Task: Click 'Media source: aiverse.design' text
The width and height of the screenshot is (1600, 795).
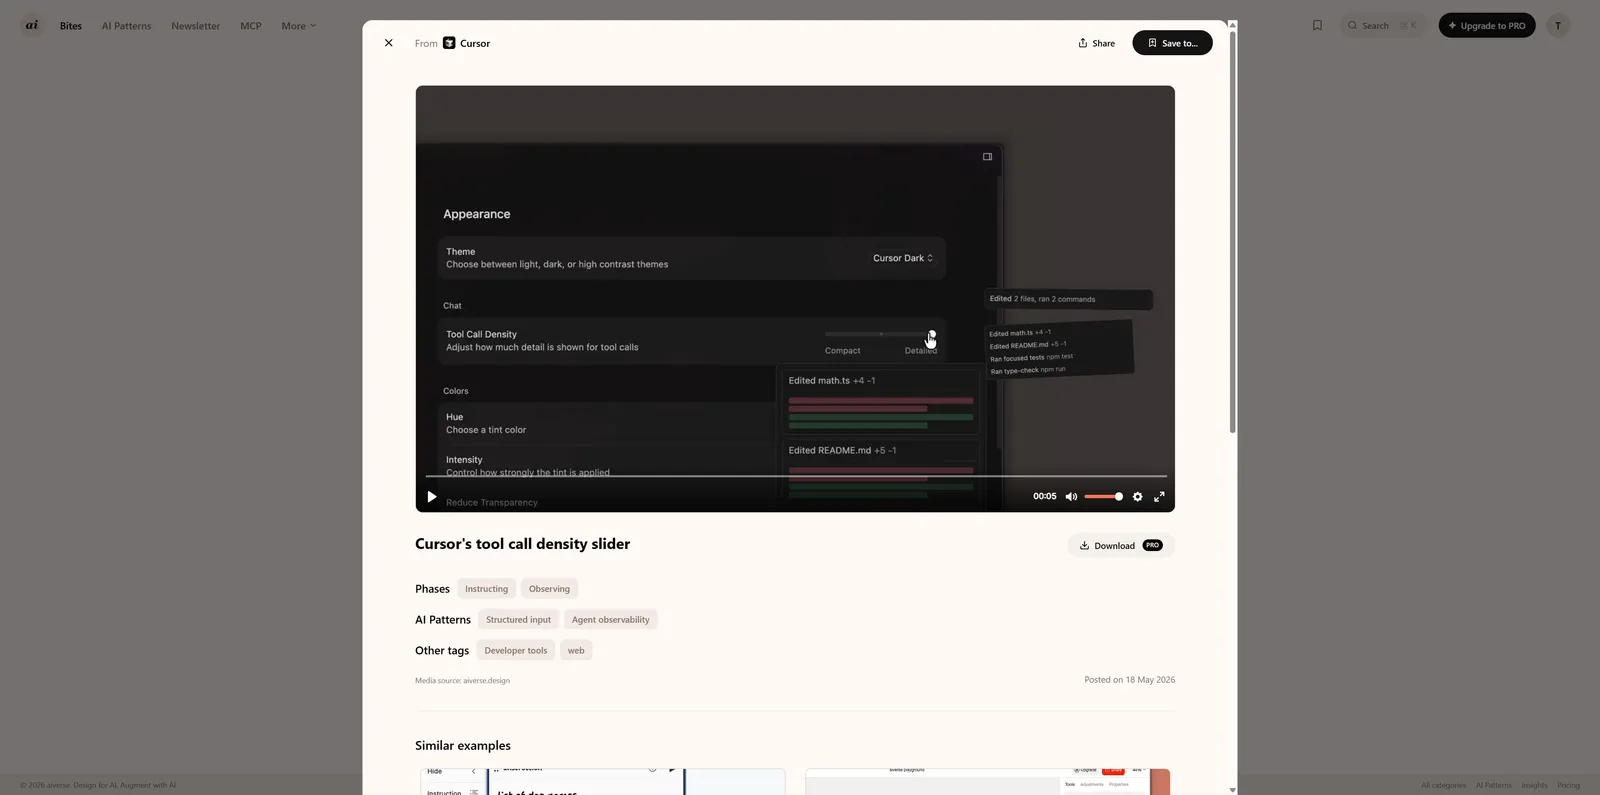Action: point(462,681)
